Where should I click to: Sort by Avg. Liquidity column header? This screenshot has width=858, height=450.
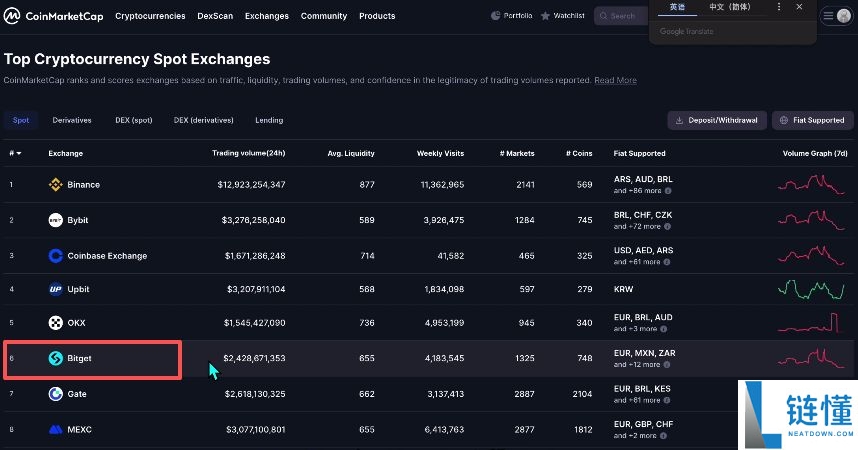click(x=351, y=153)
